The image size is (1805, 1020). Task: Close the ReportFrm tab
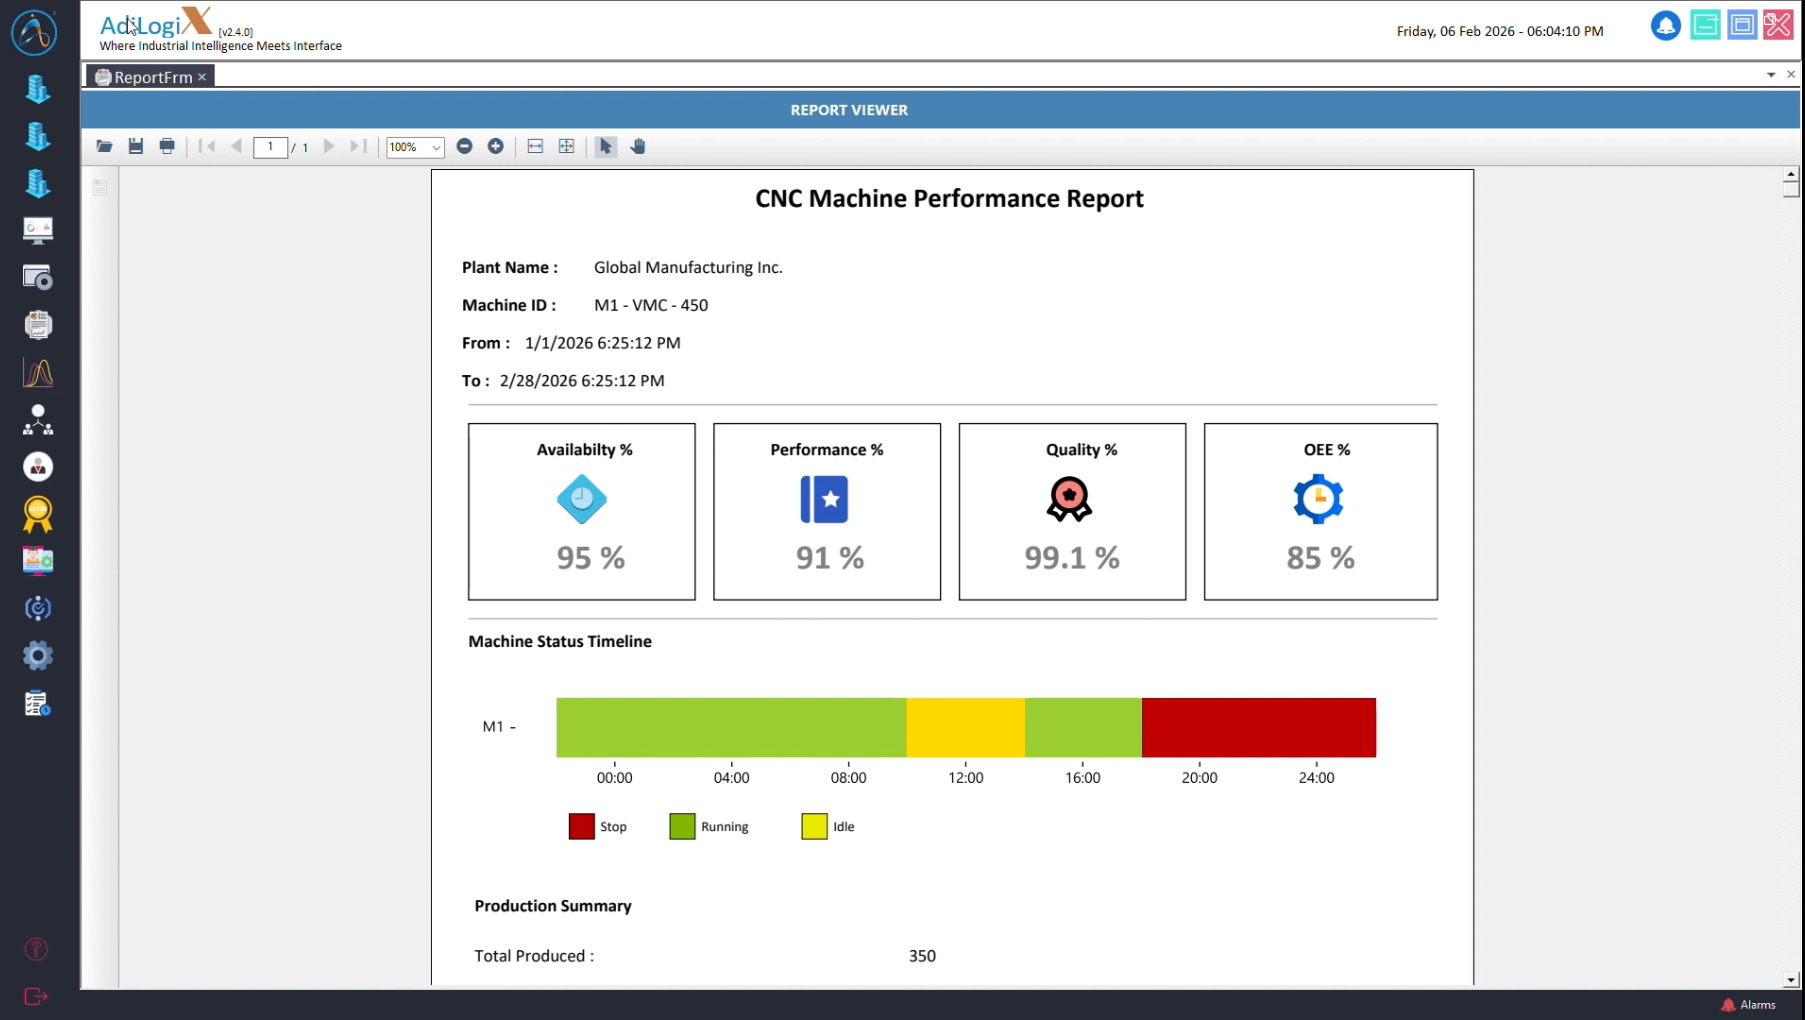[202, 77]
